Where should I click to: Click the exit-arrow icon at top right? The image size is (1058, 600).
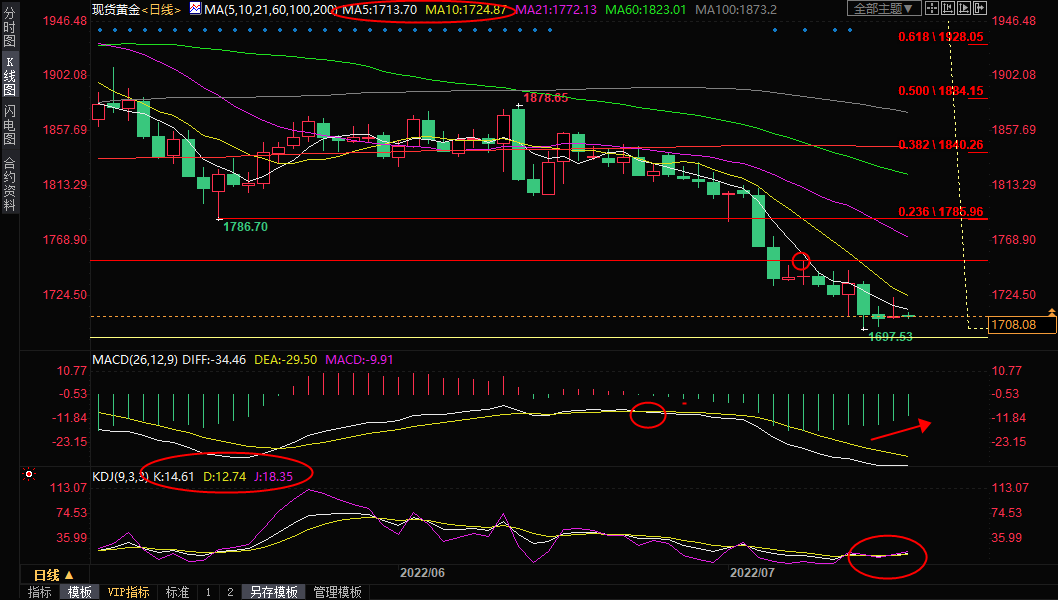pos(980,8)
